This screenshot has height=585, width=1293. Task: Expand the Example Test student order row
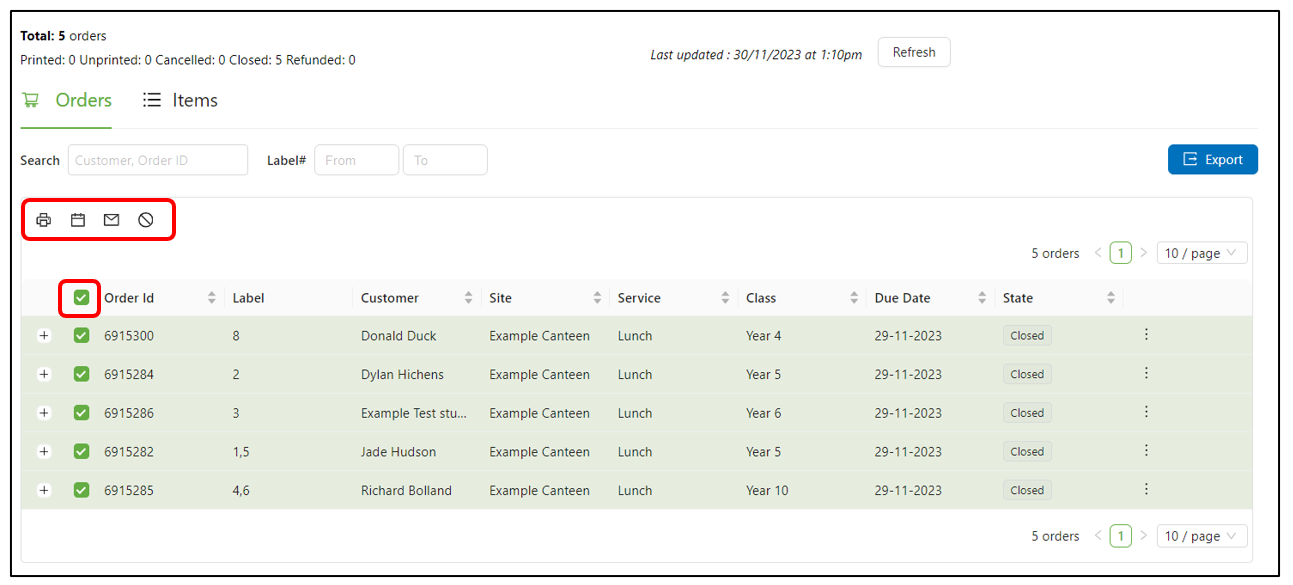(44, 413)
